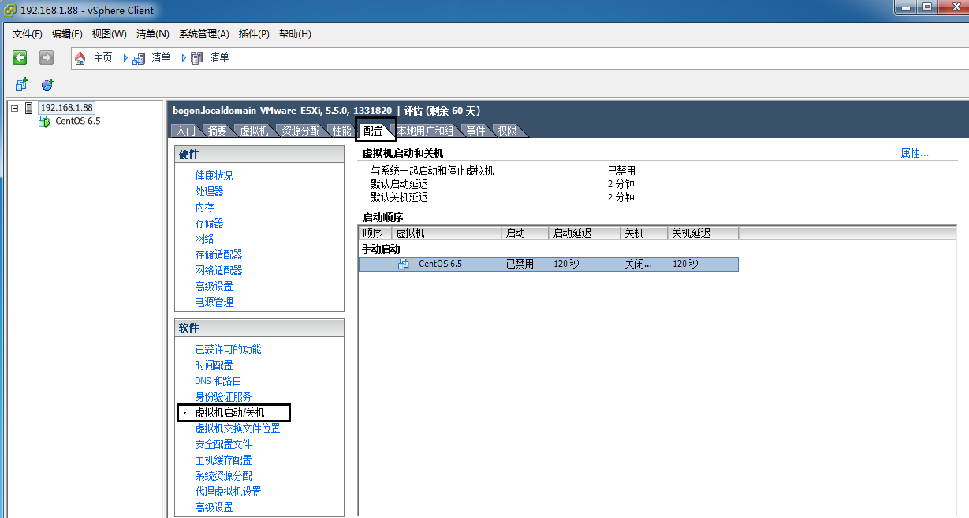The width and height of the screenshot is (969, 518).
Task: Open the 视图(W) menu
Action: [x=109, y=34]
